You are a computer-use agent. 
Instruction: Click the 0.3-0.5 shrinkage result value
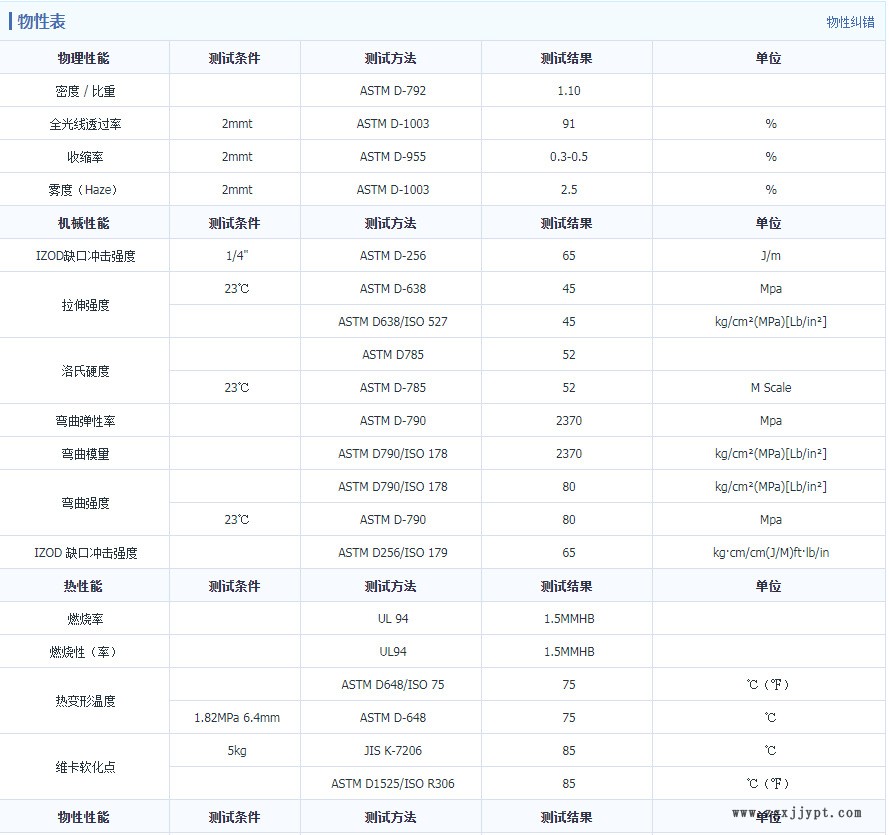(x=567, y=157)
